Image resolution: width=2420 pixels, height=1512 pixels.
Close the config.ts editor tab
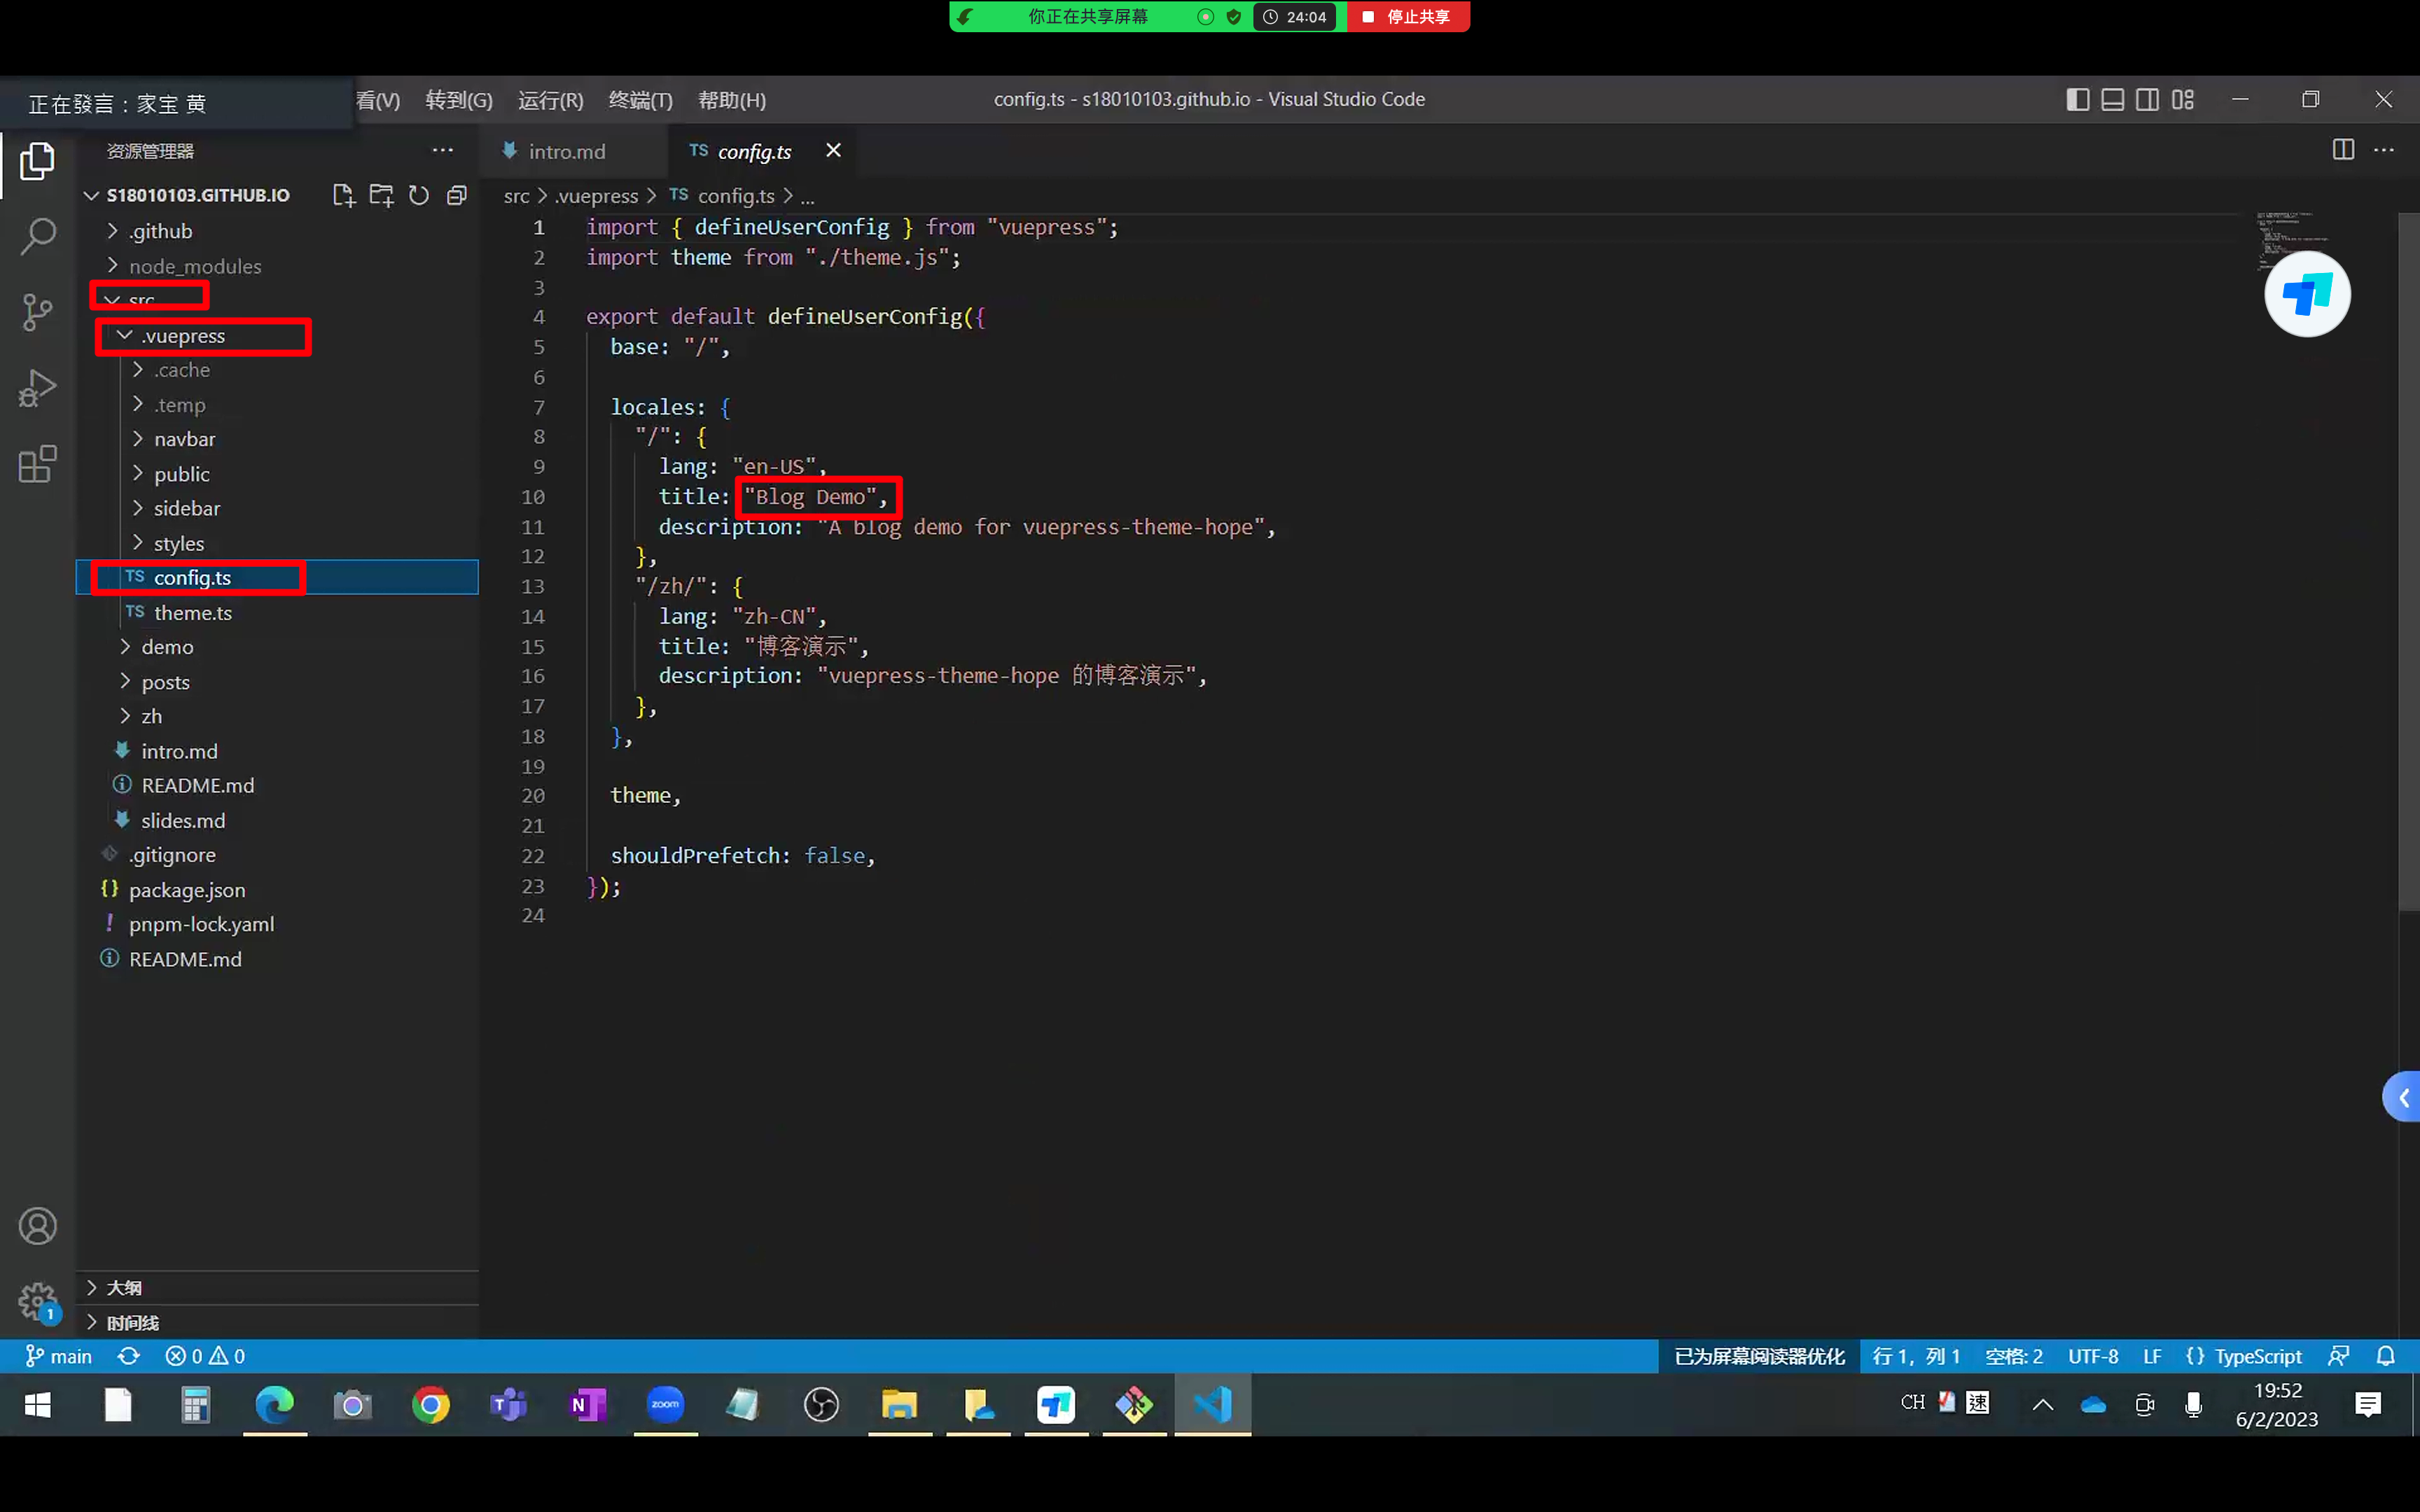[x=833, y=150]
